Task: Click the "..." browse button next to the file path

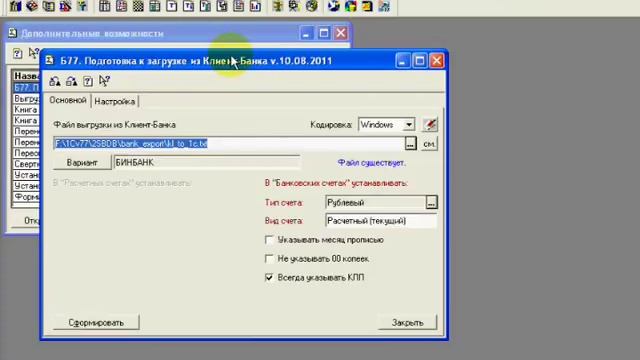Action: pyautogui.click(x=411, y=144)
